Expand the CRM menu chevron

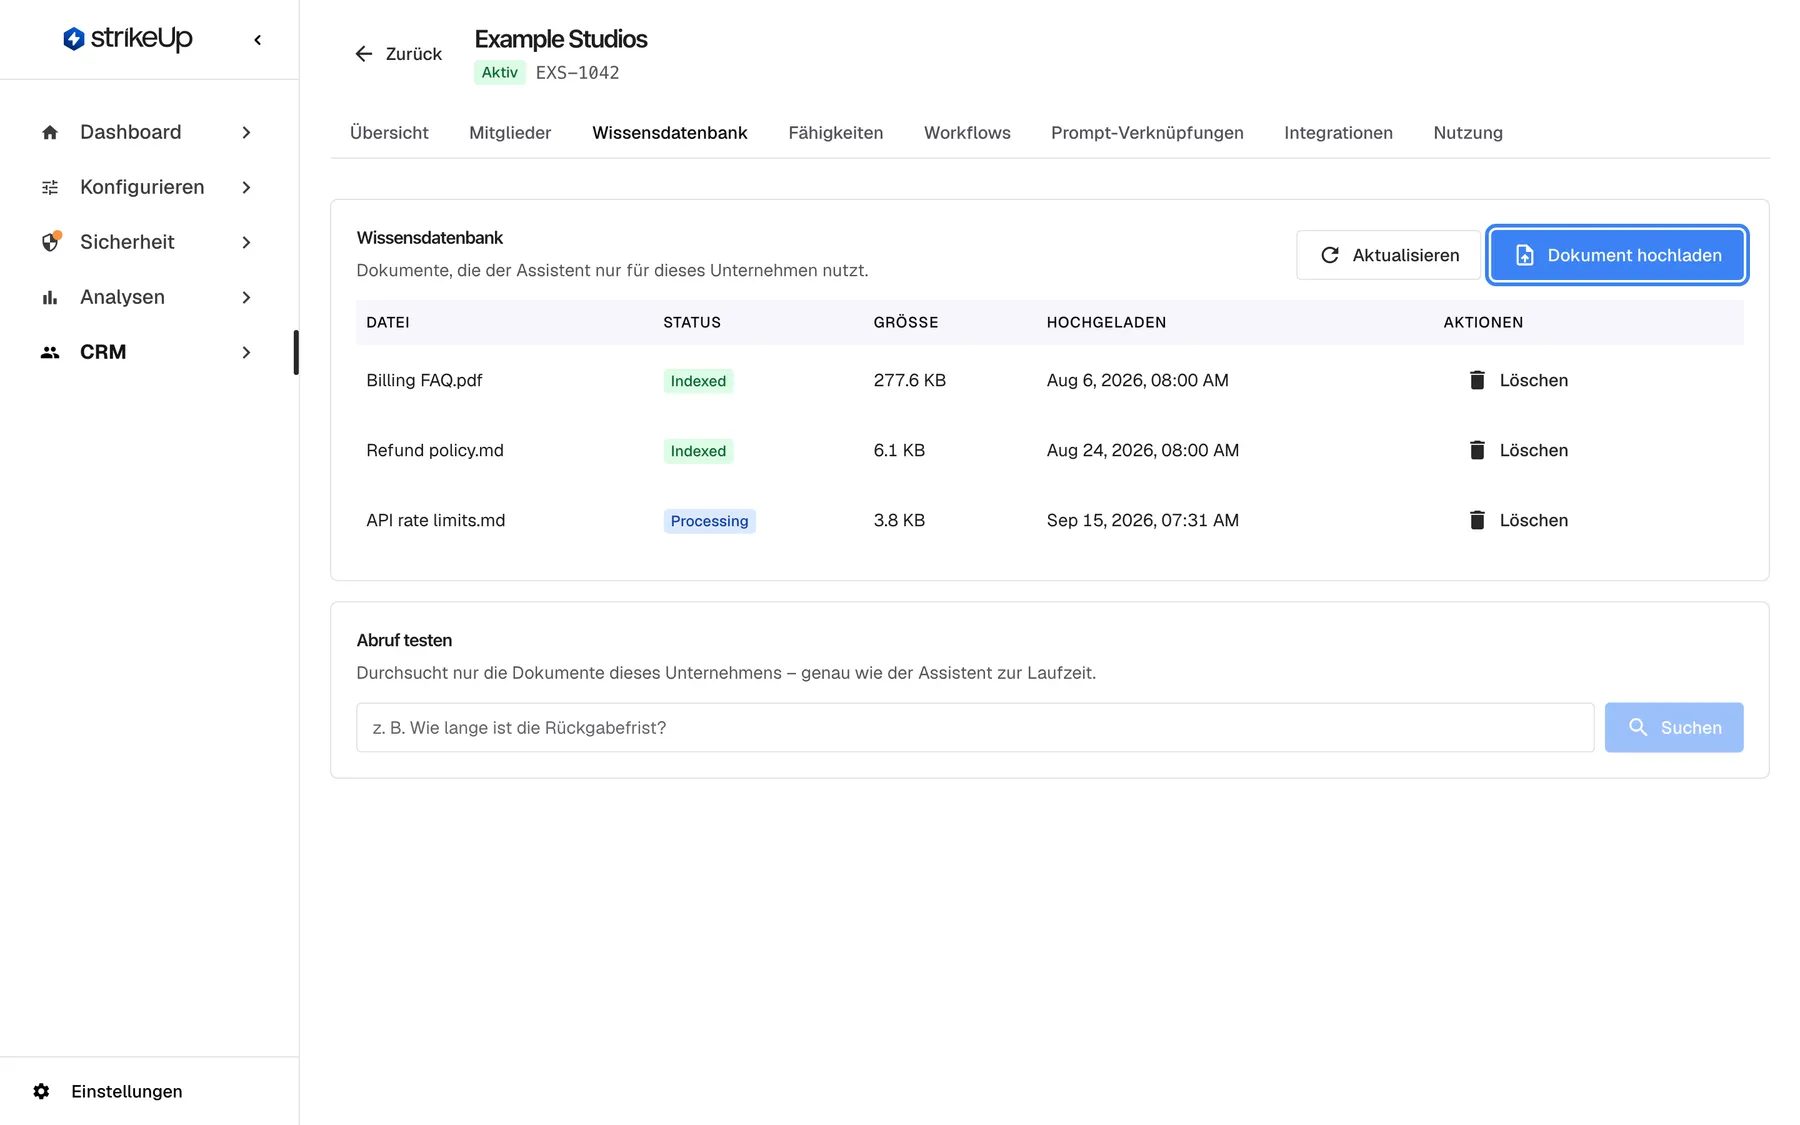[246, 353]
